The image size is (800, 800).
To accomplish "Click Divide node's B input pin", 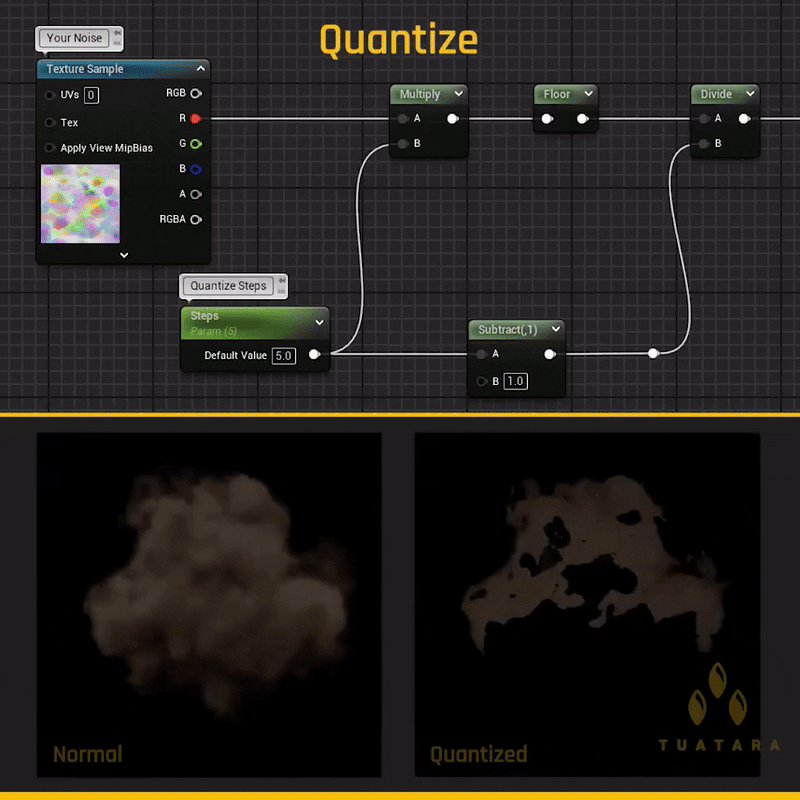I will point(704,144).
